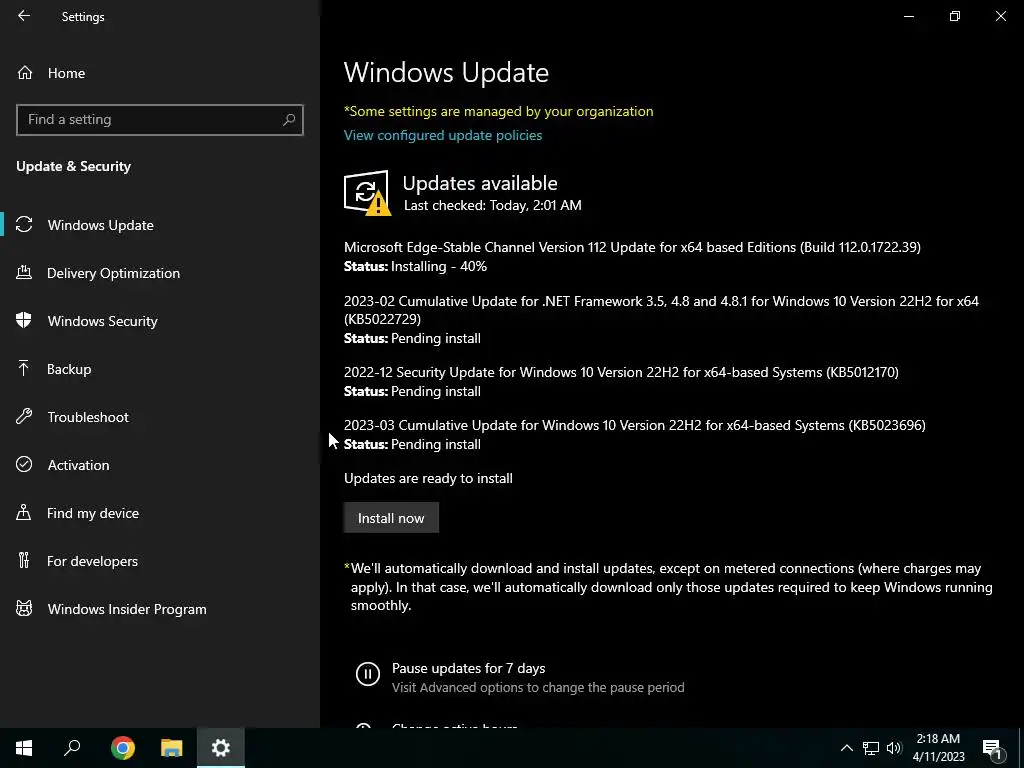Click the Installing - 40% status text

pos(439,266)
